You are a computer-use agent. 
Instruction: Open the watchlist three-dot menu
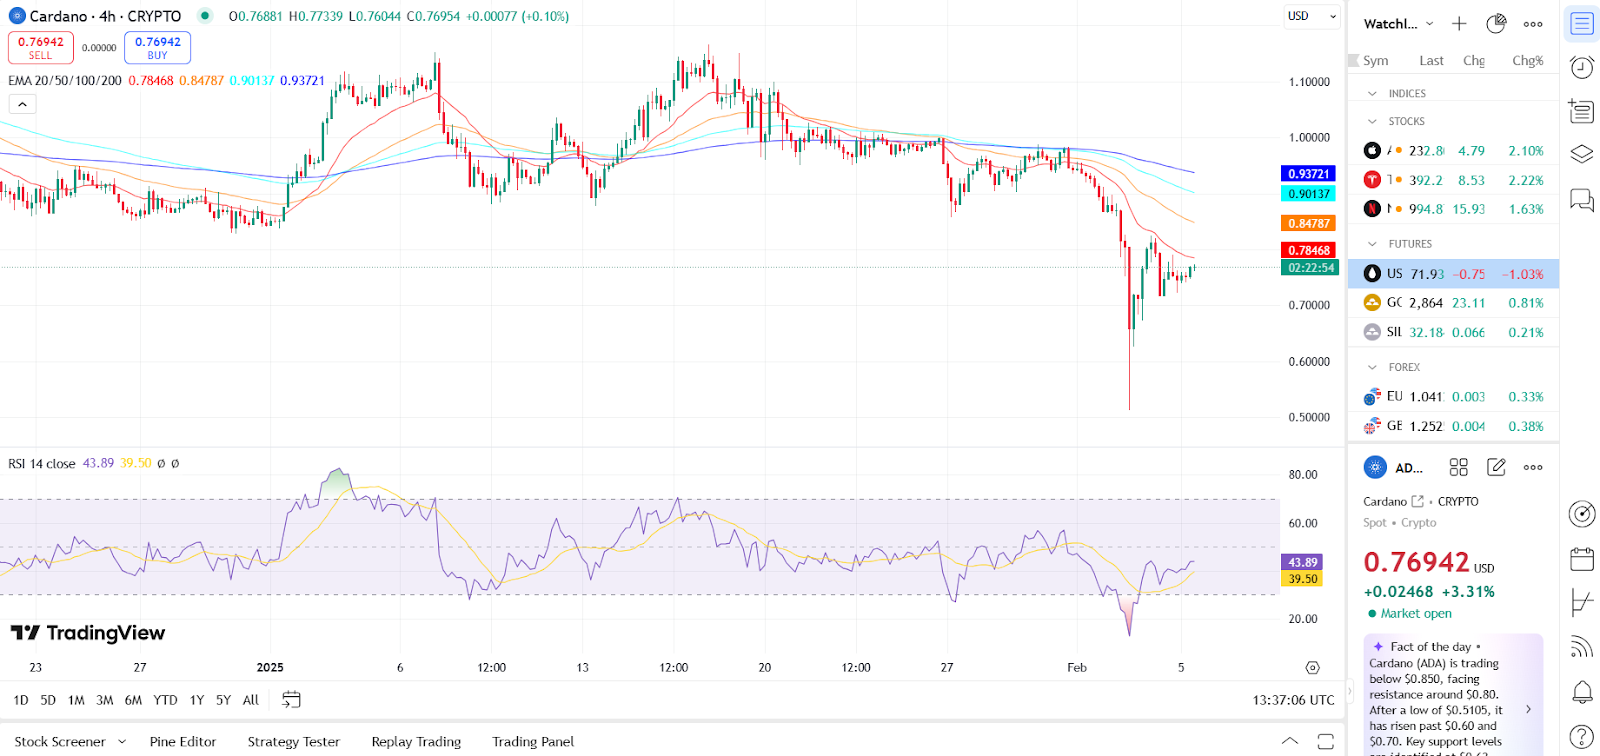click(x=1533, y=24)
